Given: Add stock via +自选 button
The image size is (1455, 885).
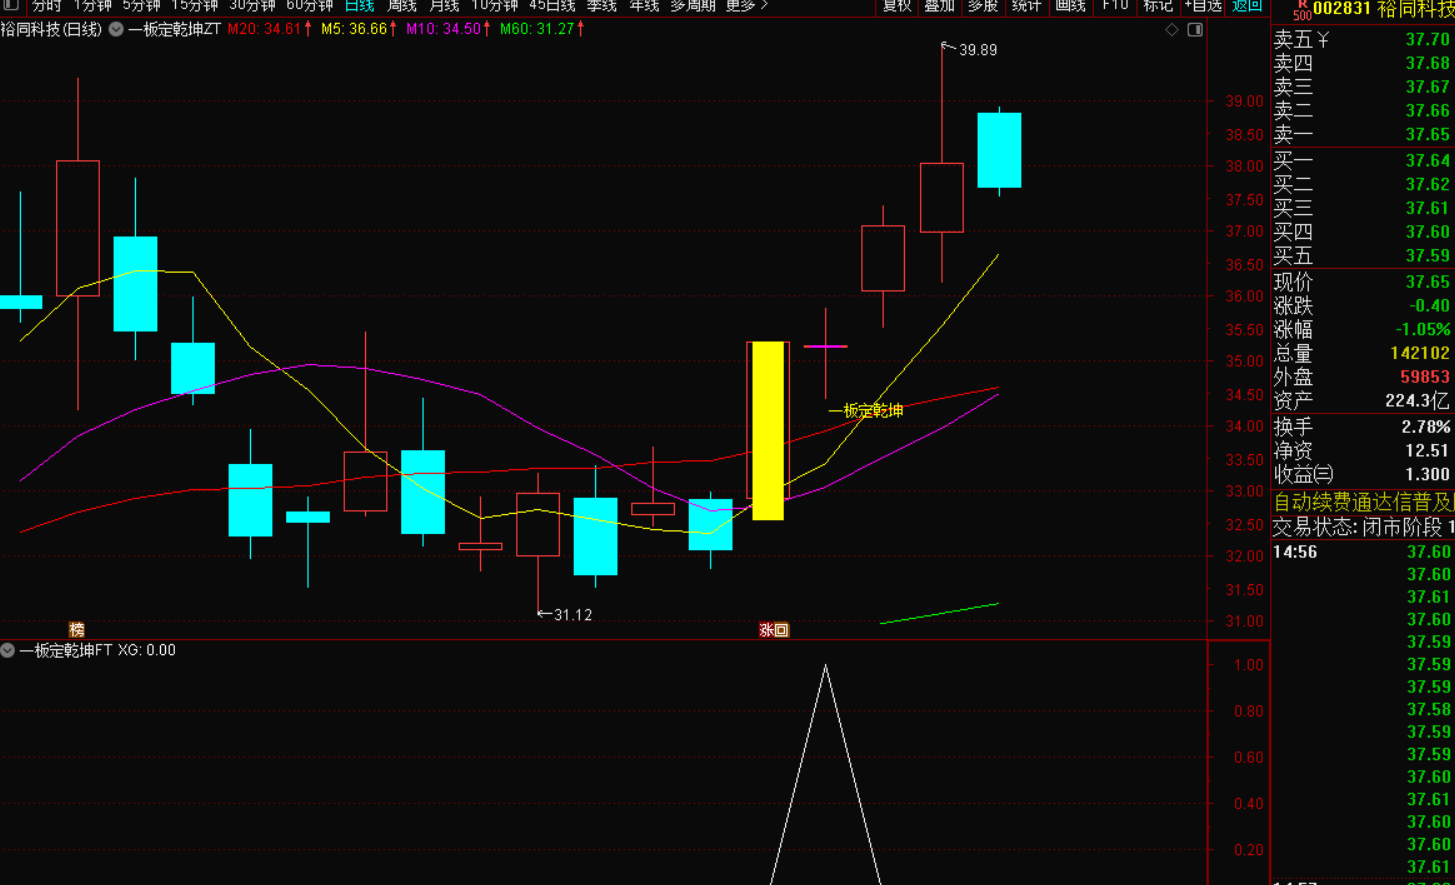Looking at the screenshot, I should click(x=1203, y=5).
